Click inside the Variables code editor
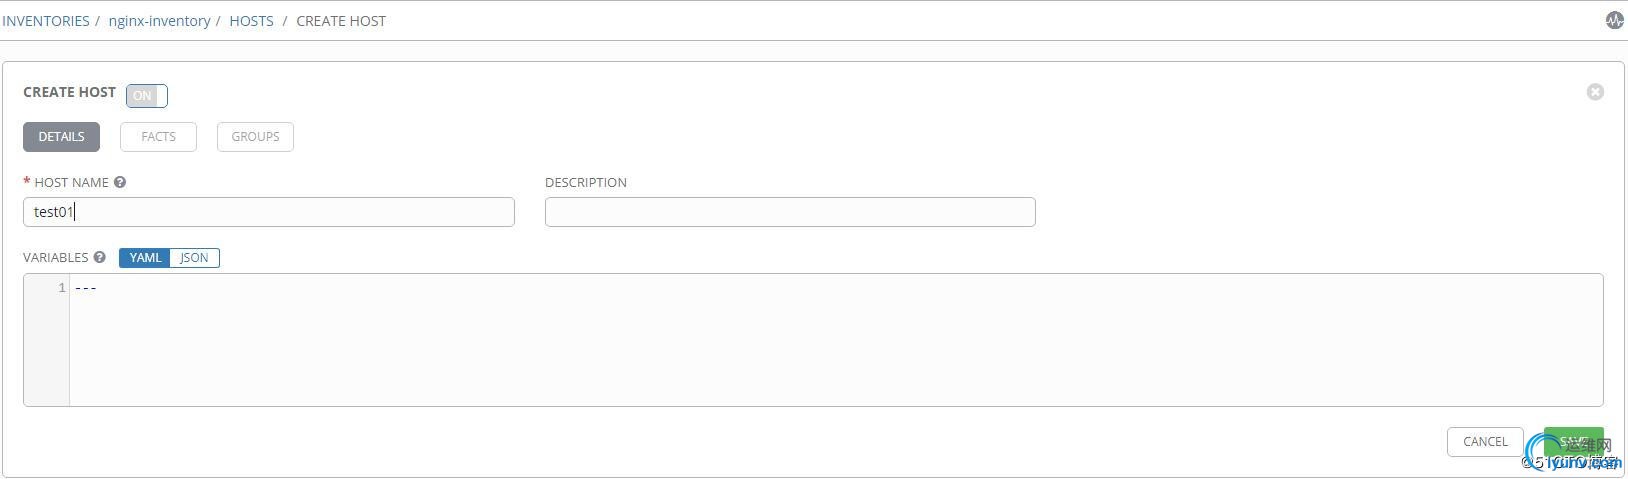The image size is (1628, 479). 835,340
